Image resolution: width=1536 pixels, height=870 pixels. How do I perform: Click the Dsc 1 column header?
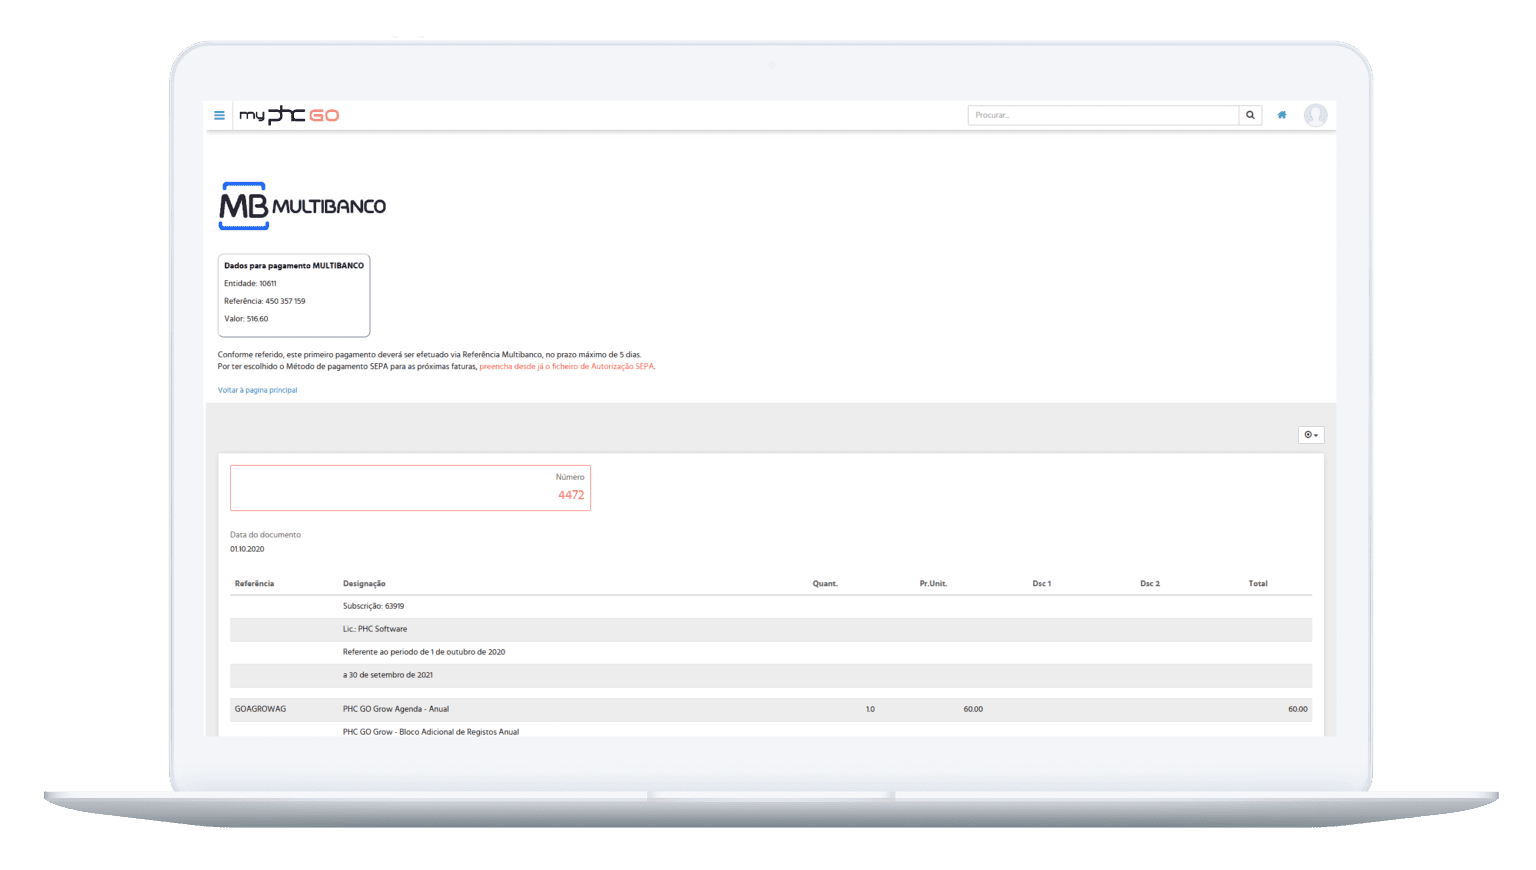[1042, 583]
